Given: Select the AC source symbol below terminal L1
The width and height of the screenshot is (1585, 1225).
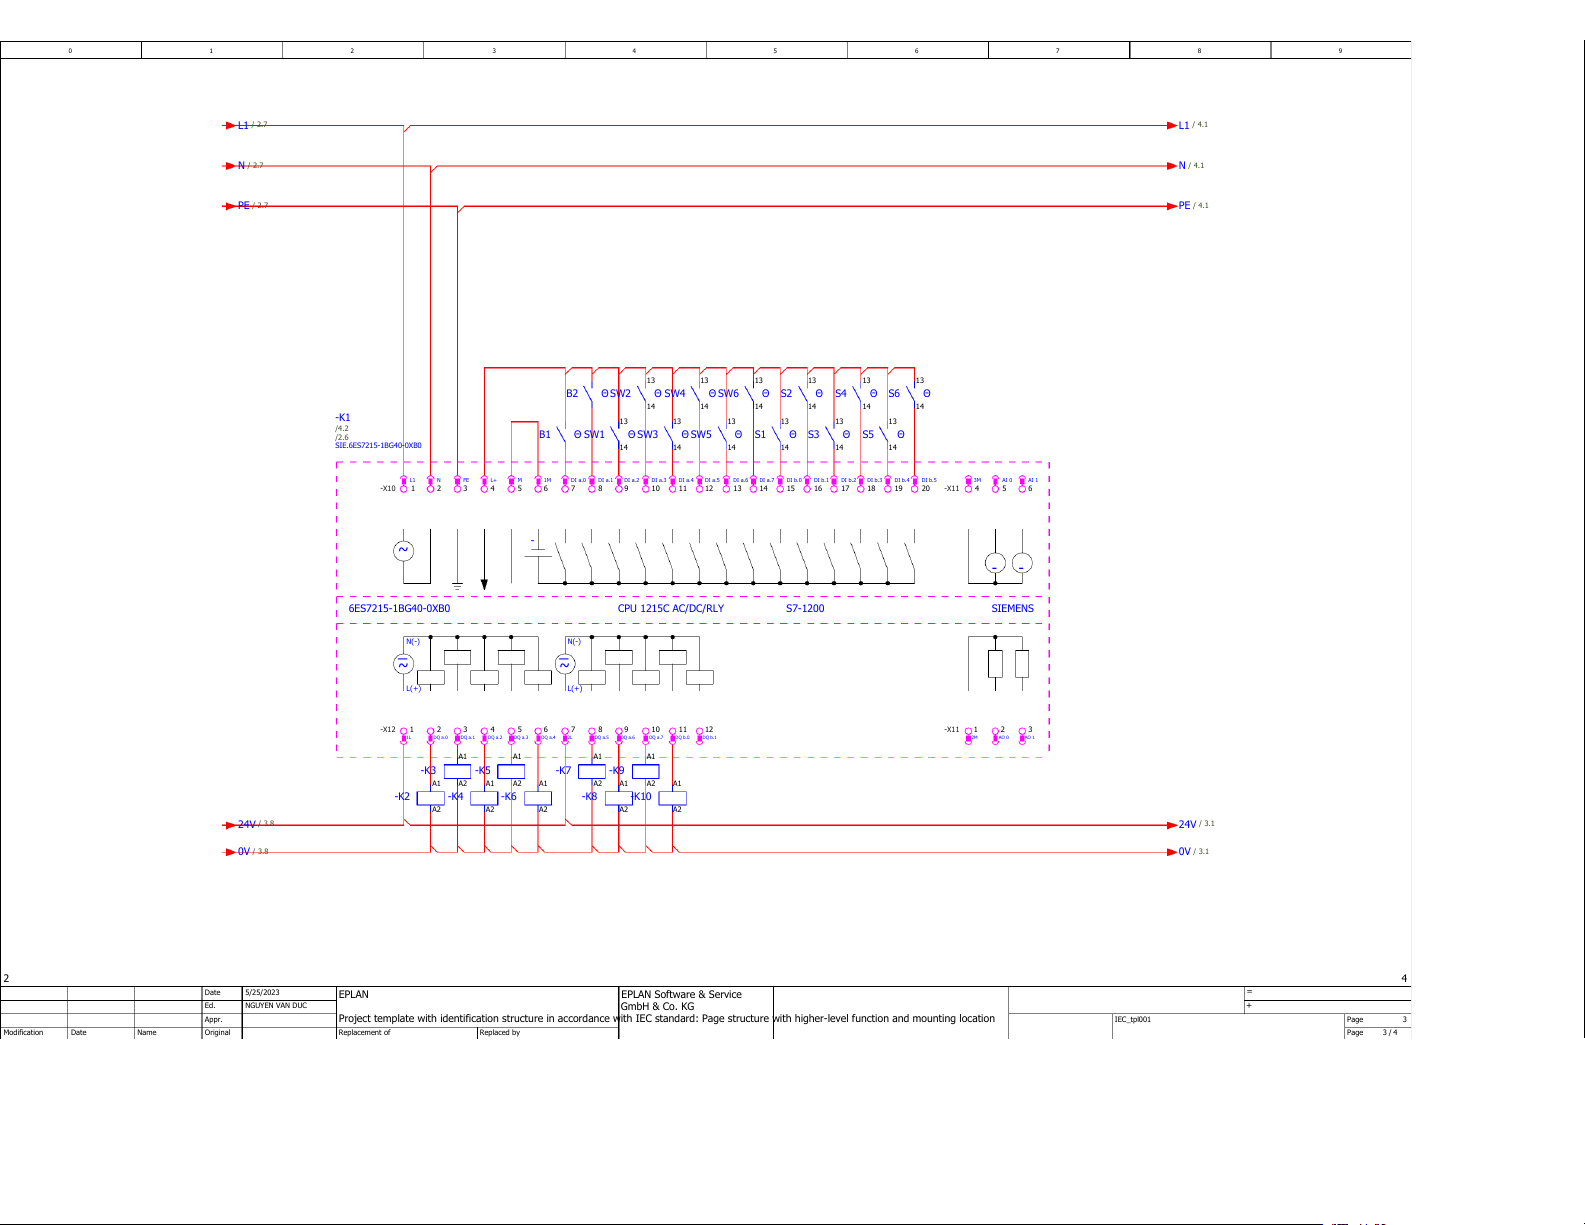Looking at the screenshot, I should click(403, 550).
